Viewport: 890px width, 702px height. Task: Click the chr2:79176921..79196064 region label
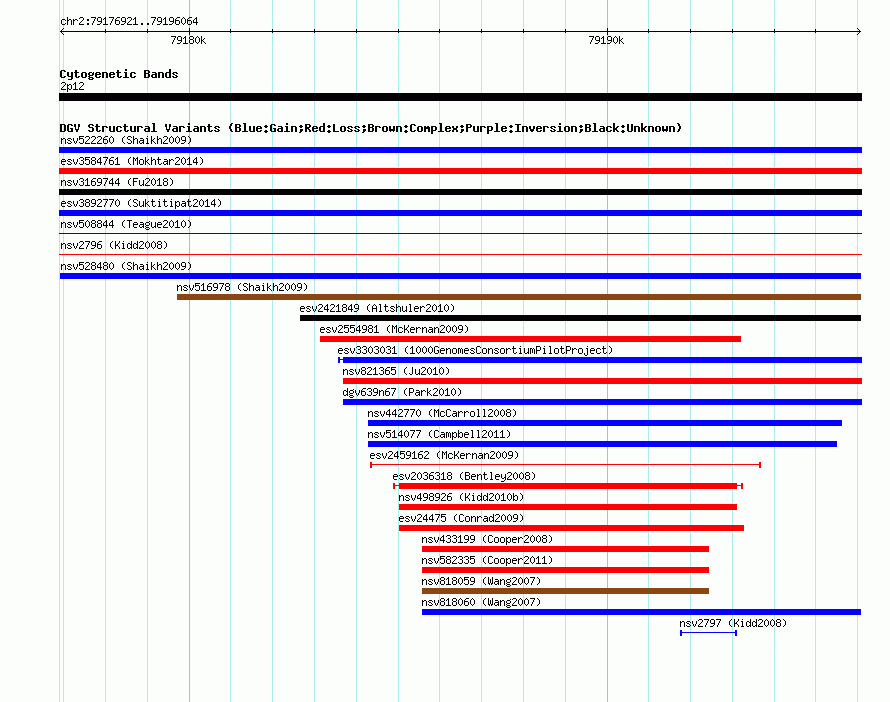pos(129,22)
